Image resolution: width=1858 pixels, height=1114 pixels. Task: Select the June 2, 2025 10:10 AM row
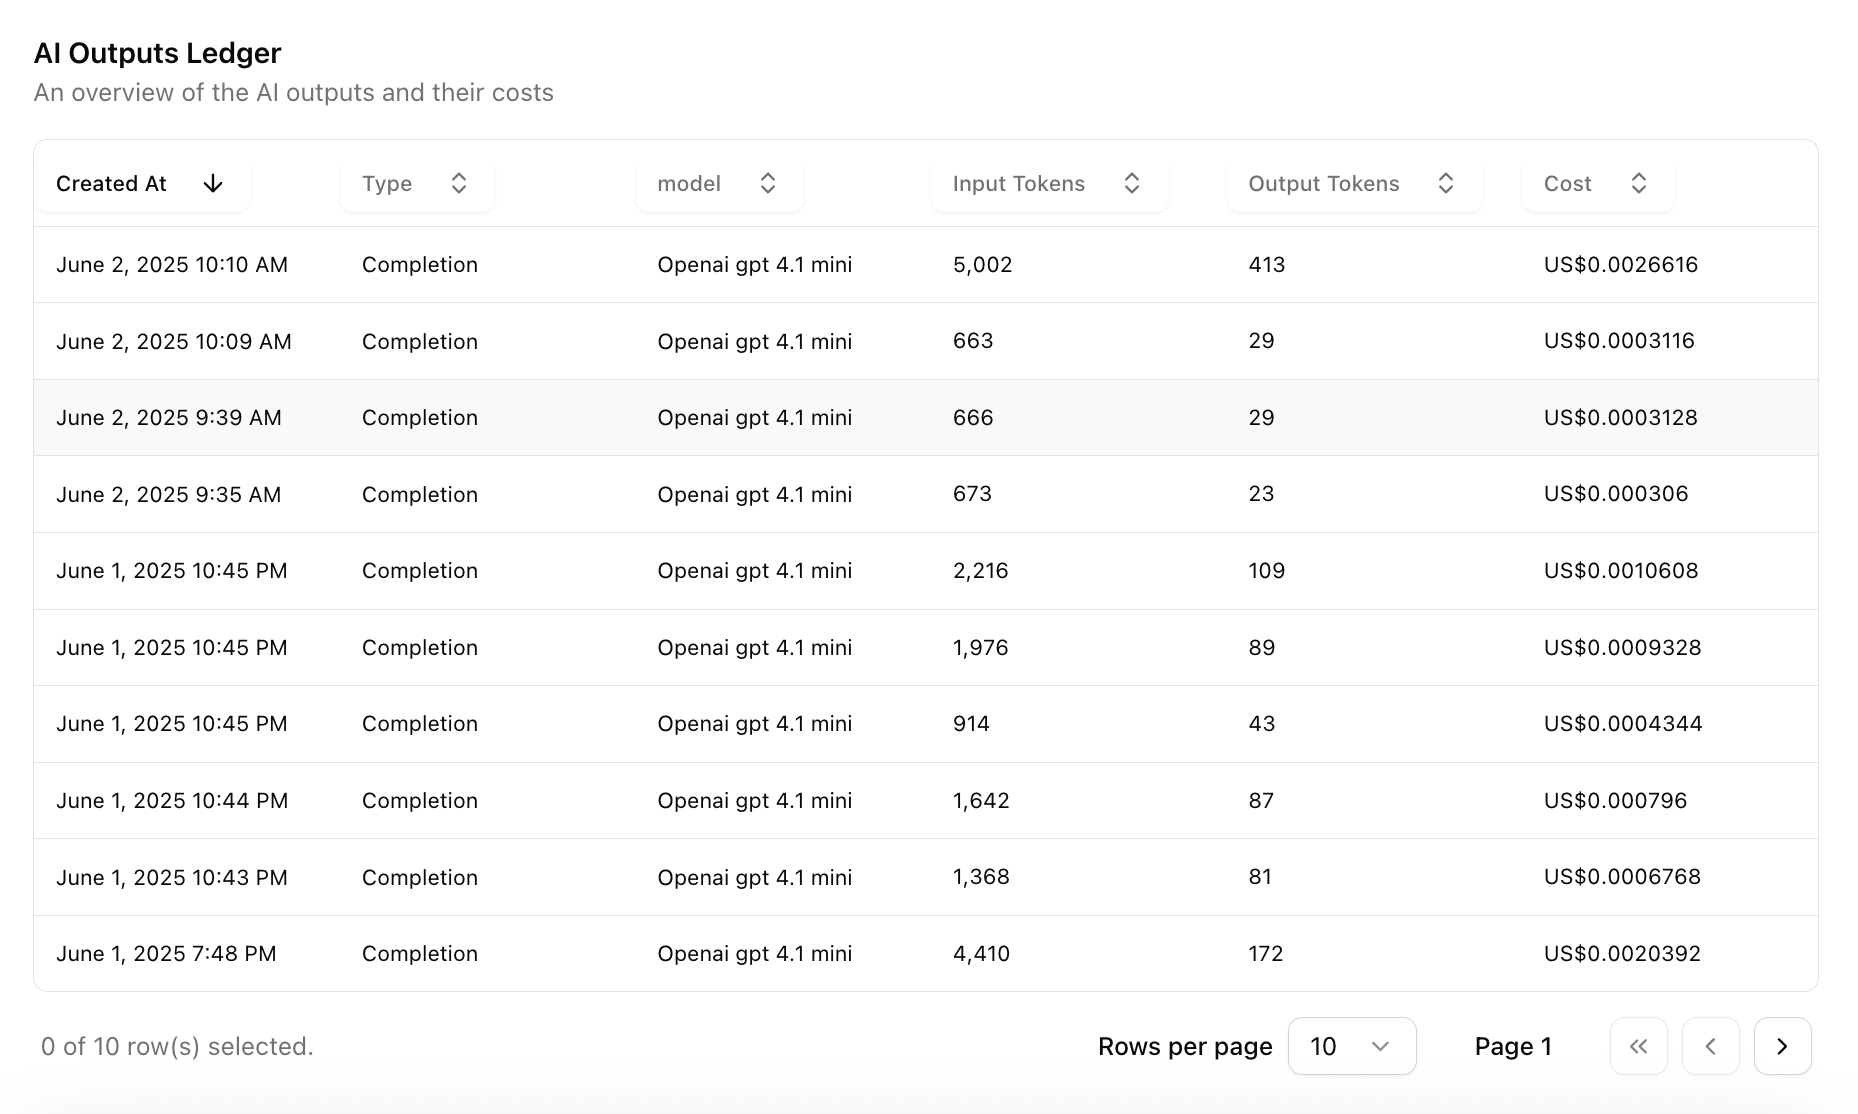point(172,265)
